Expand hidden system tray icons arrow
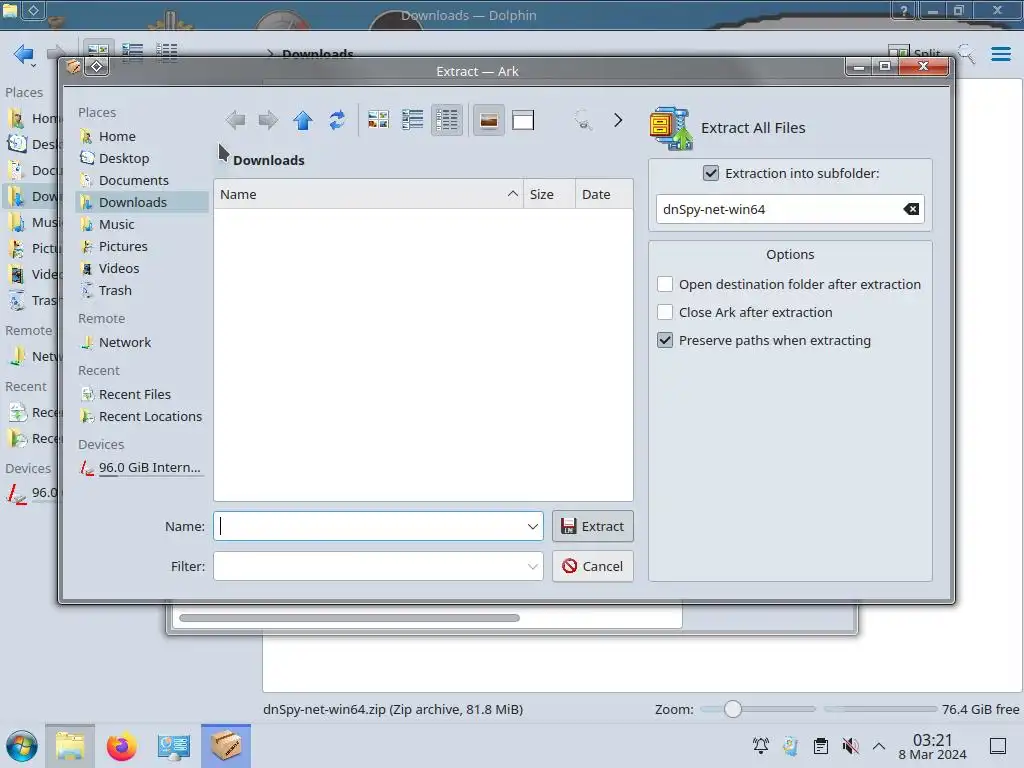This screenshot has height=768, width=1024. 879,746
